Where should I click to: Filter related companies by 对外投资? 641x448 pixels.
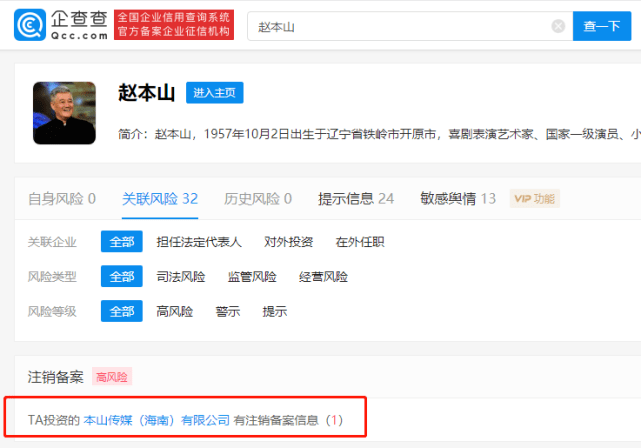(x=289, y=241)
